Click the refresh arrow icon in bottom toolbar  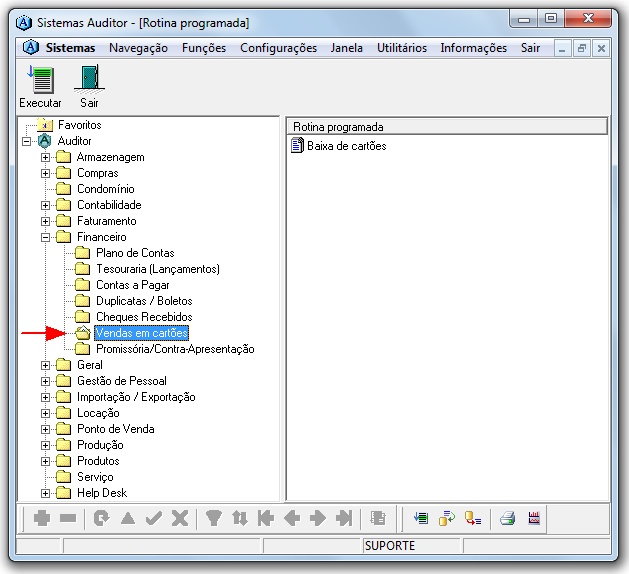(x=101, y=518)
